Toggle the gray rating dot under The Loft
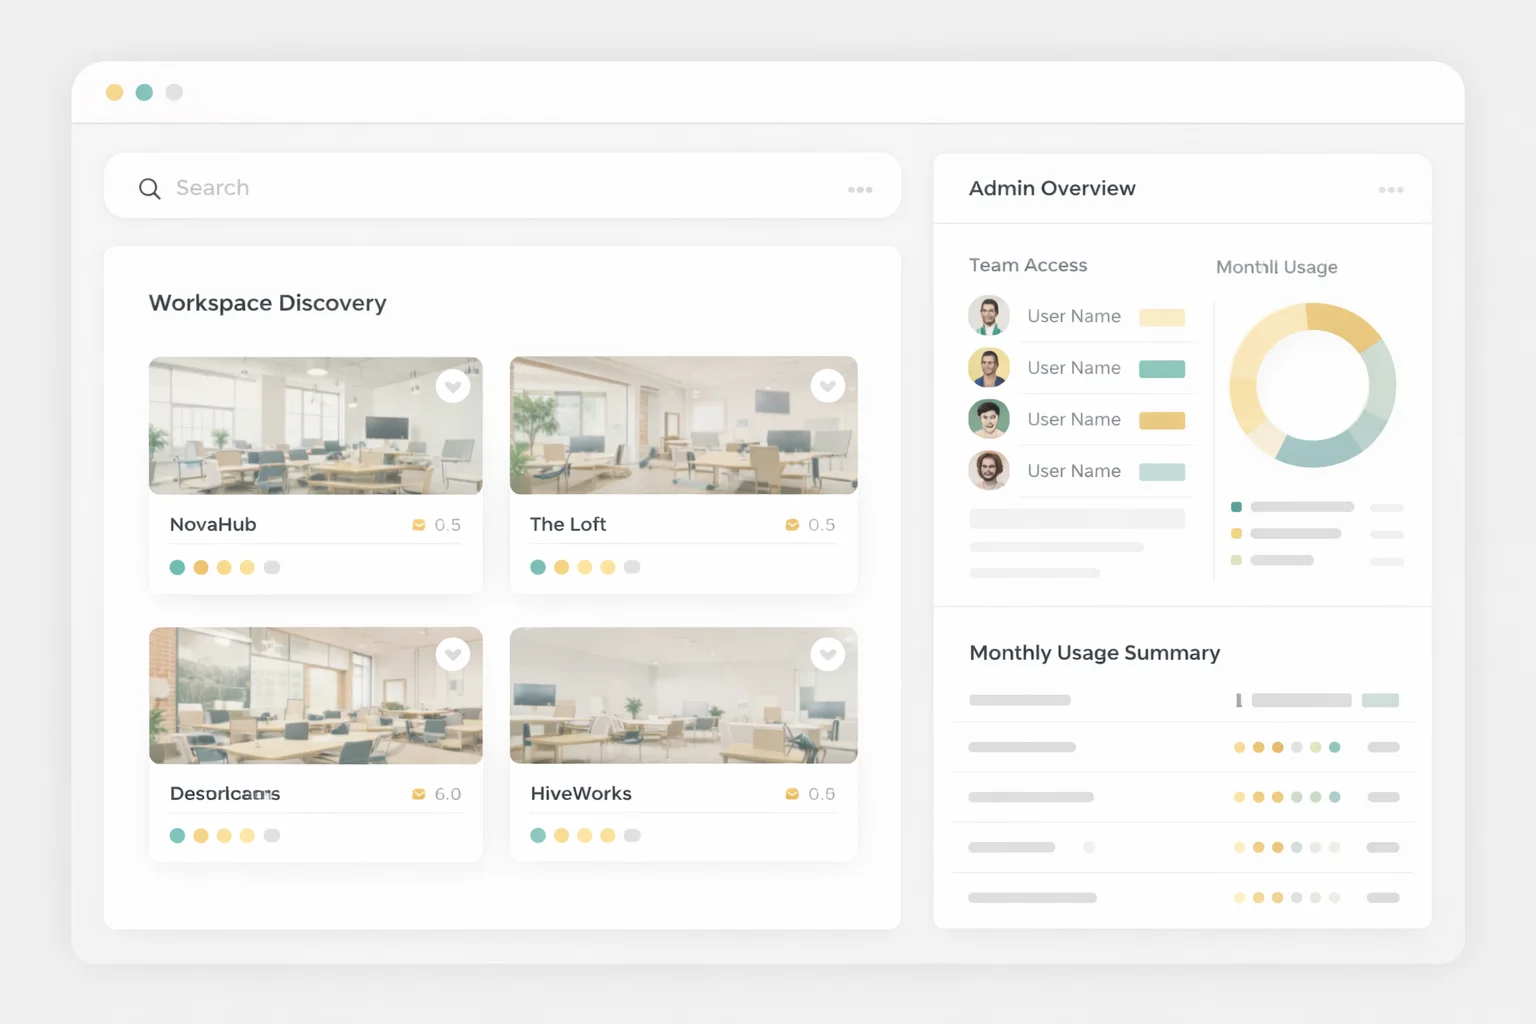 [632, 567]
